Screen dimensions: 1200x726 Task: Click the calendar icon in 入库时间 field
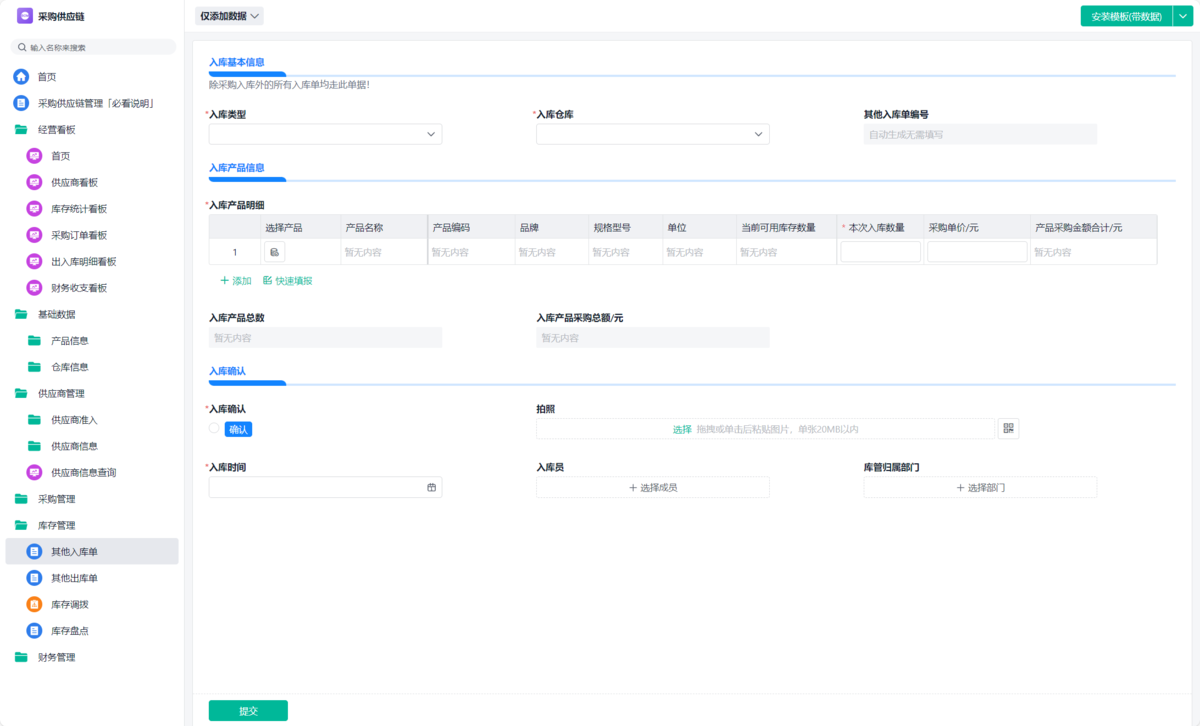point(432,488)
